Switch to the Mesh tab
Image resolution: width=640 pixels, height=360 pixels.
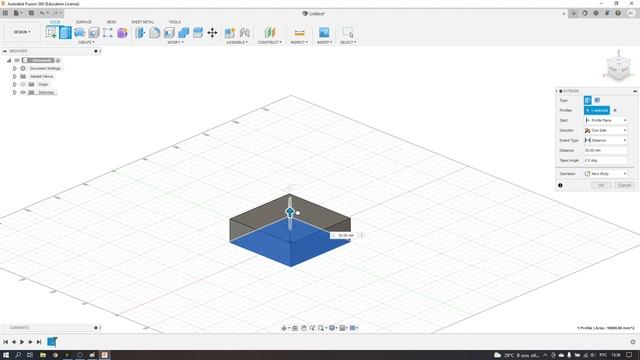(111, 22)
